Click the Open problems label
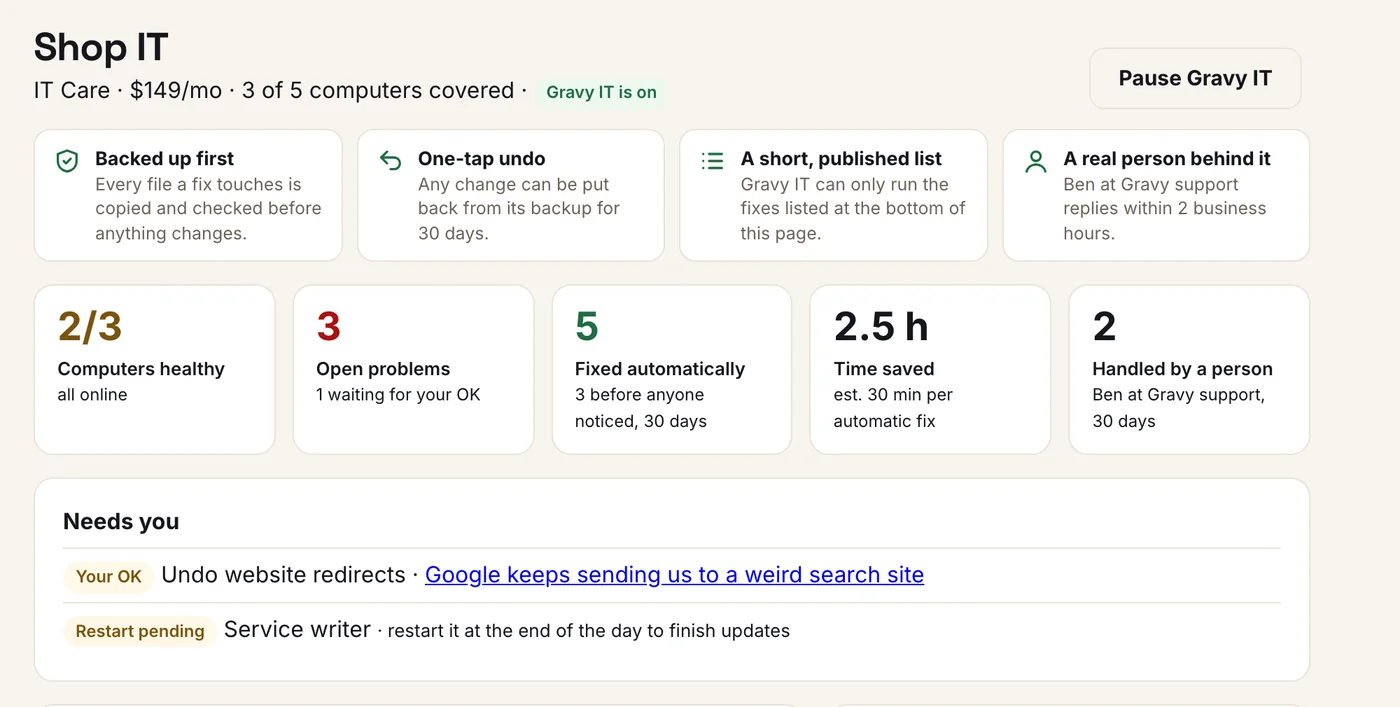 point(383,369)
